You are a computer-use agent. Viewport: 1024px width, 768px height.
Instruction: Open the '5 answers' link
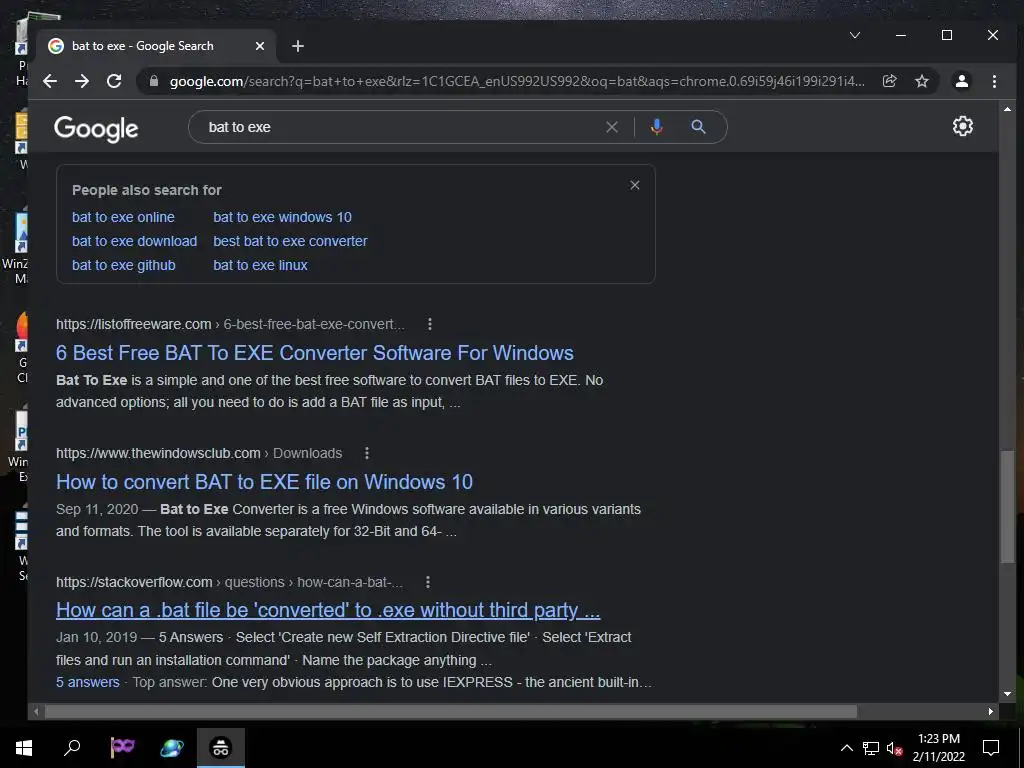[x=88, y=682]
